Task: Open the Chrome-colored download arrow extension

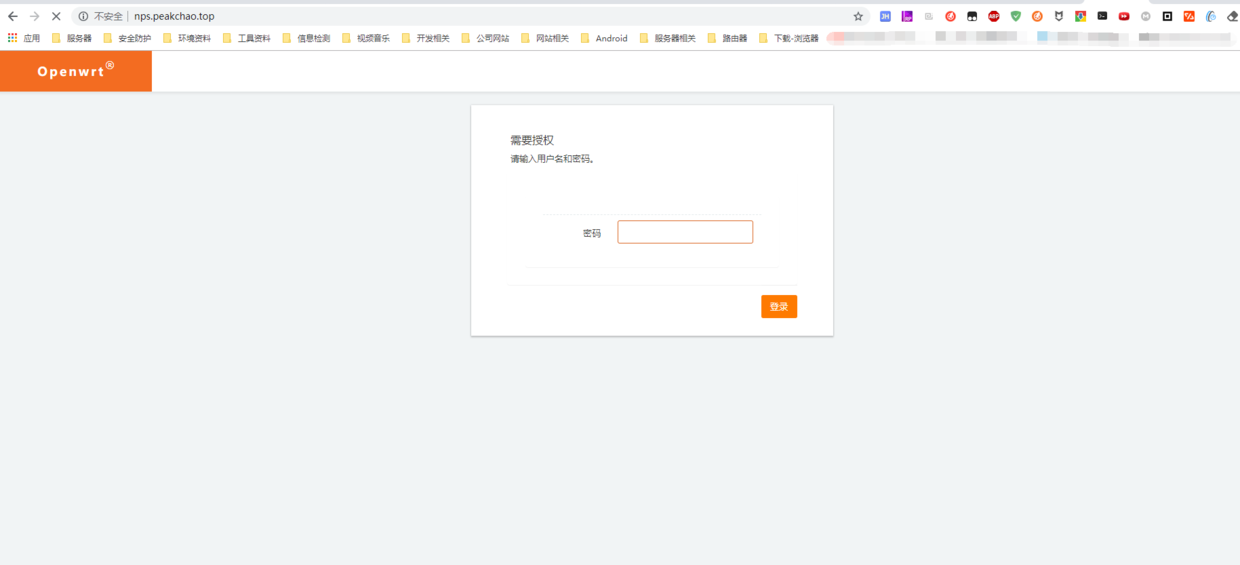Action: 1081,16
